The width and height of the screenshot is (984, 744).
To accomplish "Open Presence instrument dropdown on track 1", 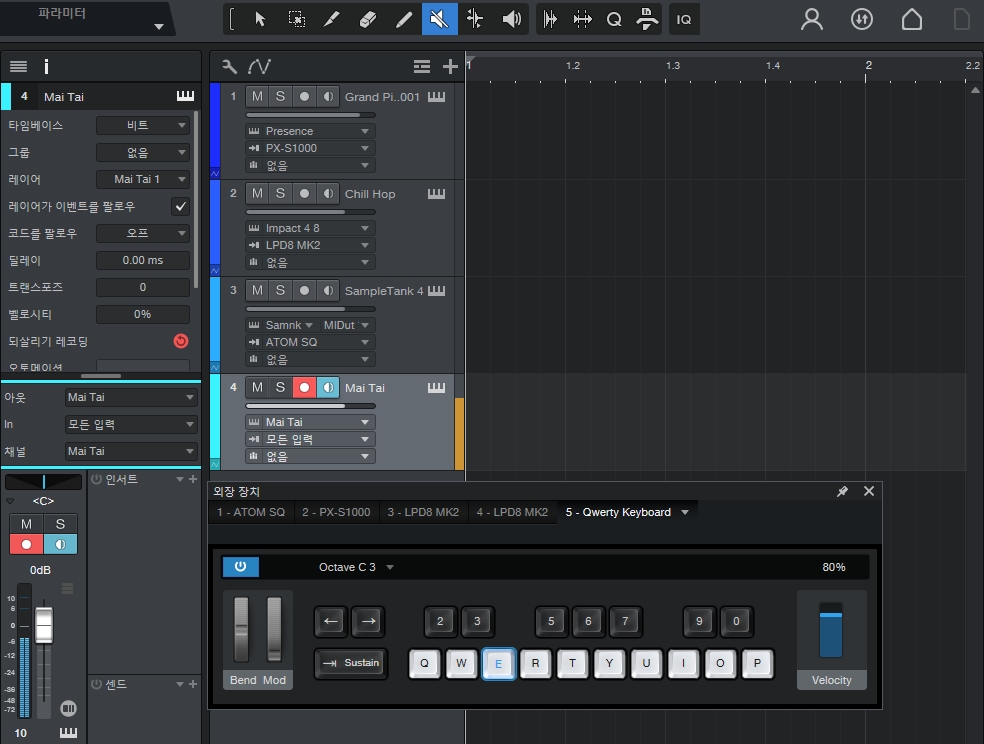I will pos(310,131).
